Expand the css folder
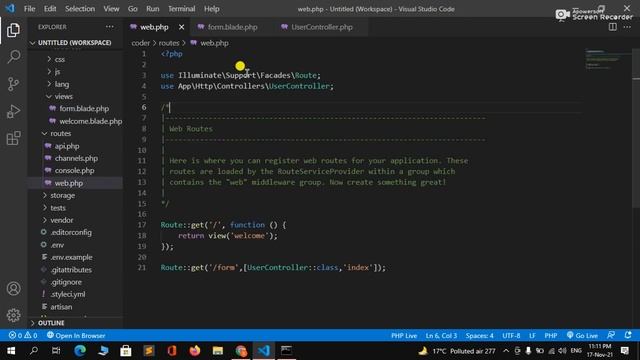The image size is (640, 360). (x=60, y=59)
